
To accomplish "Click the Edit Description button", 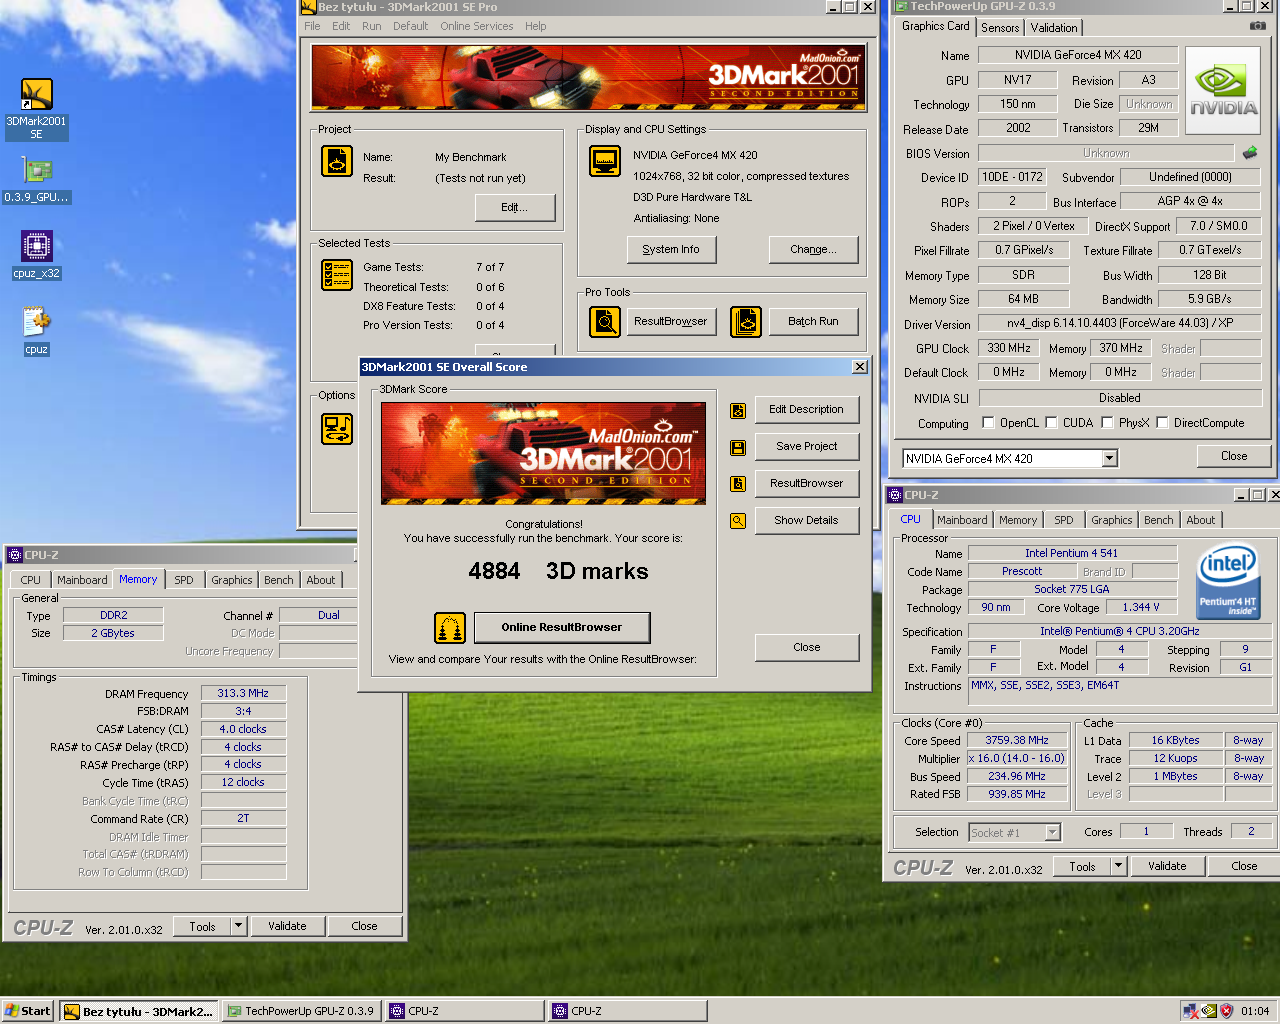I will (x=806, y=410).
